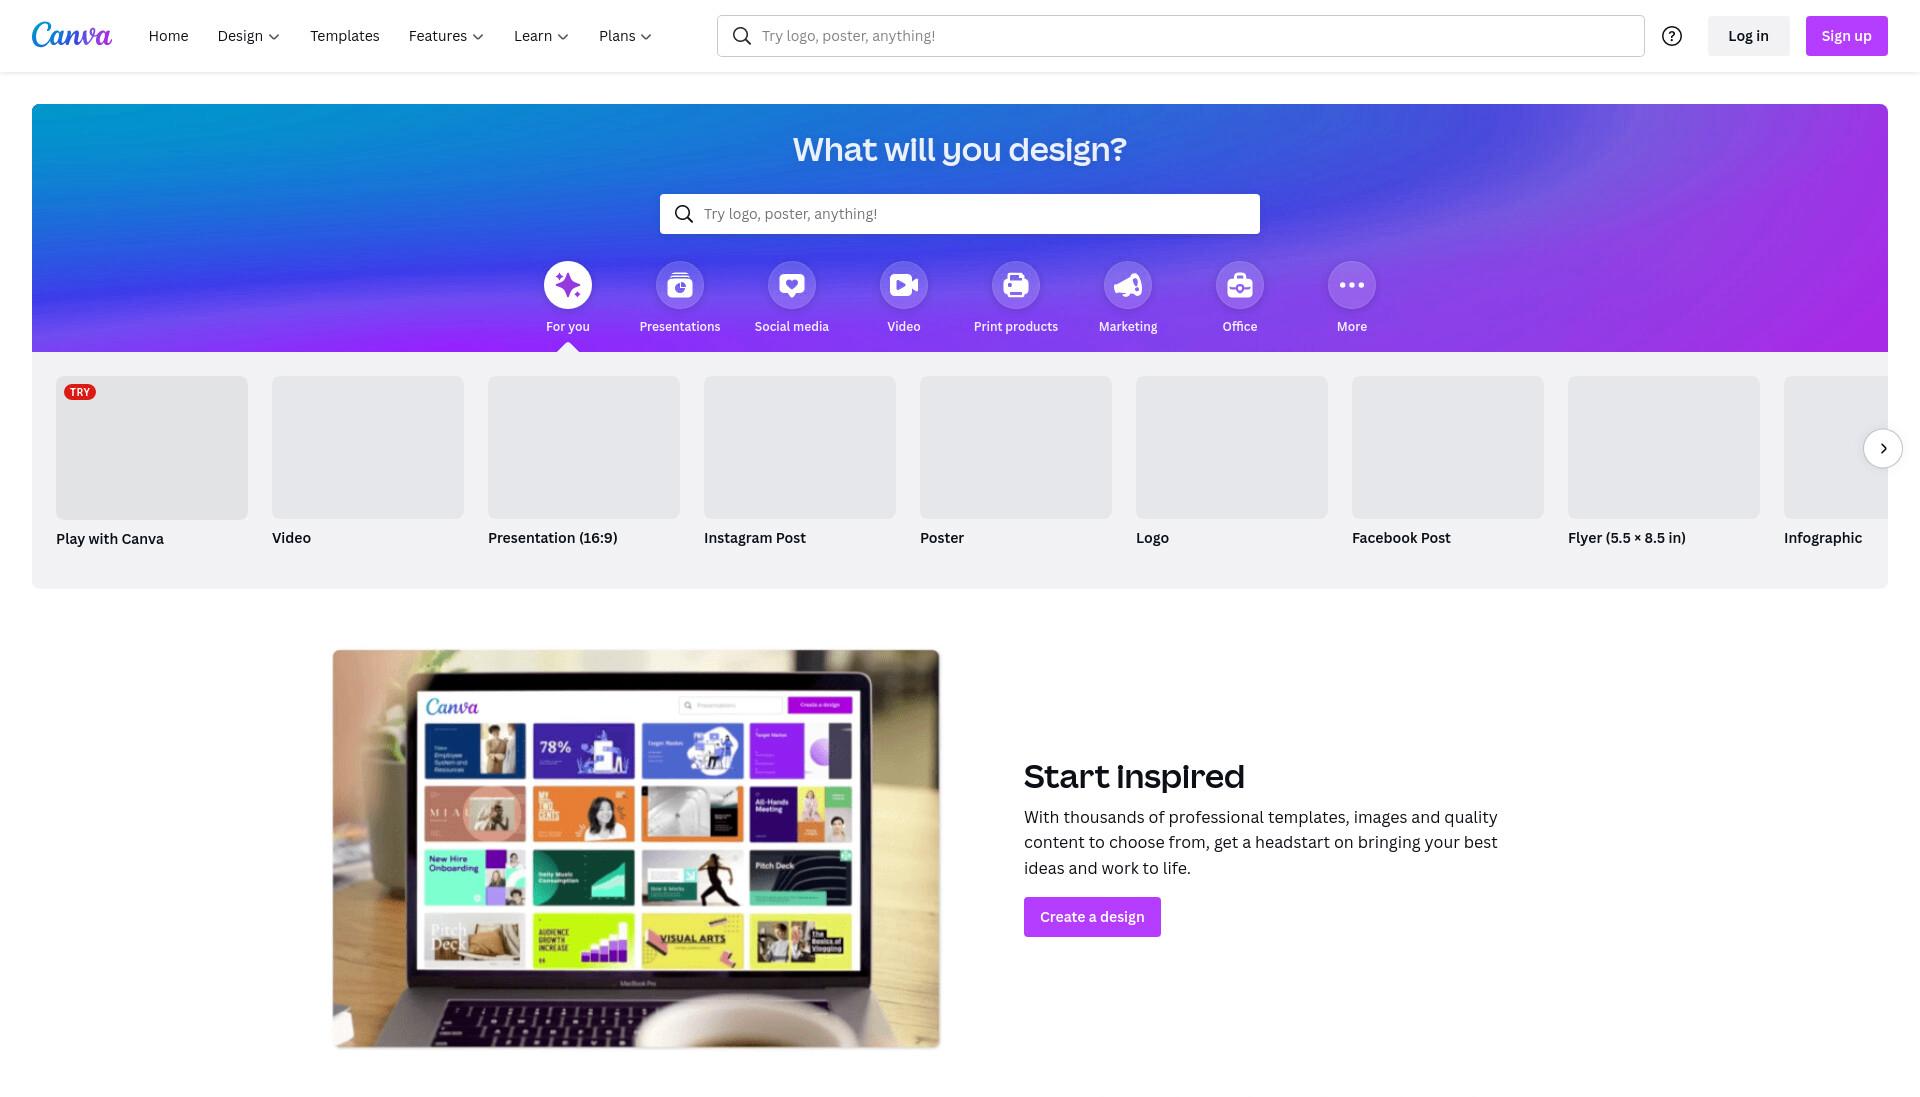Image resolution: width=1920 pixels, height=1097 pixels.
Task: Open the help question mark icon
Action: [x=1672, y=36]
